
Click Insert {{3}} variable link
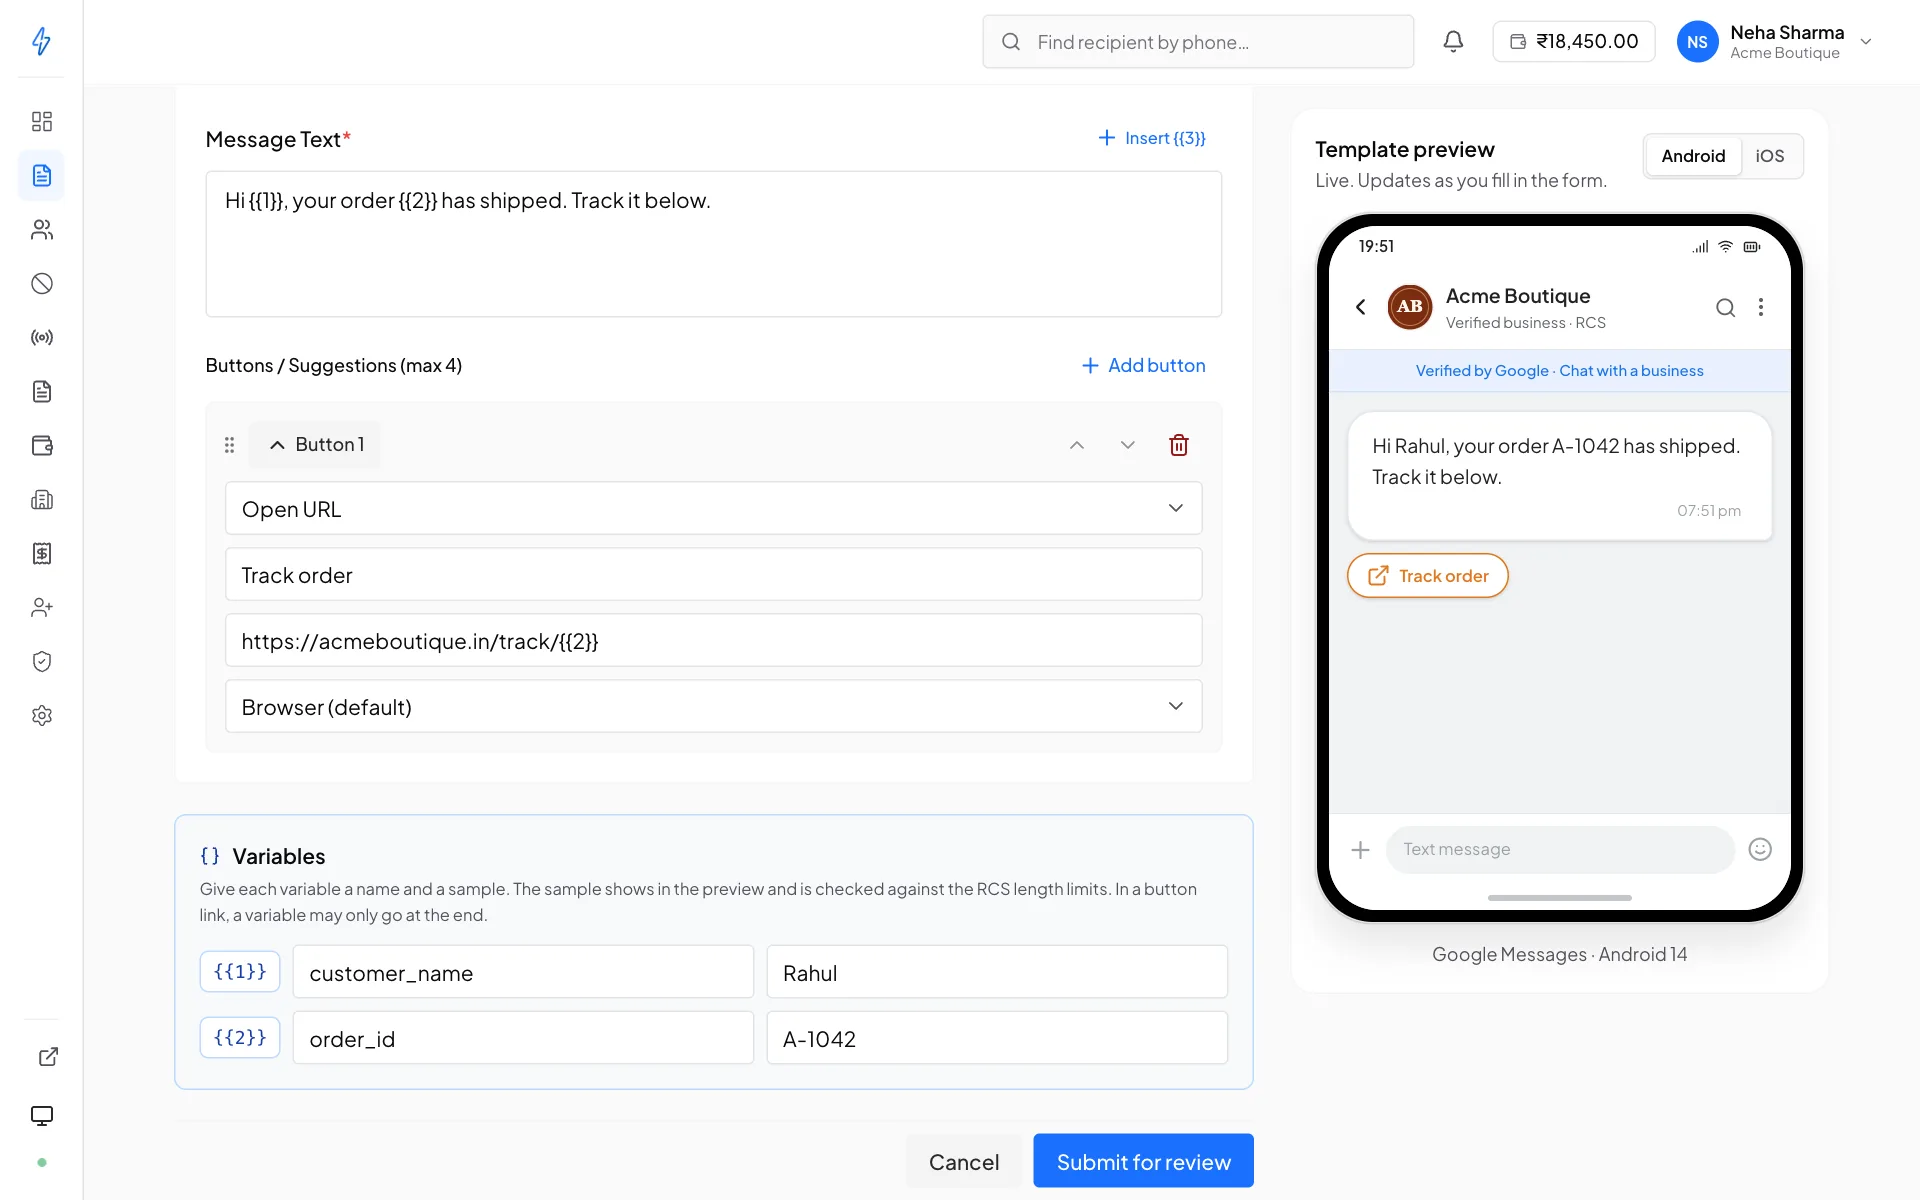pos(1151,138)
